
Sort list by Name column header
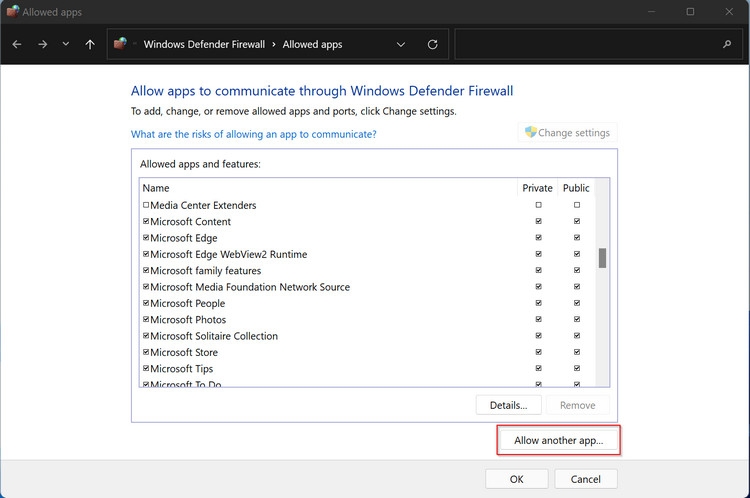[328, 188]
